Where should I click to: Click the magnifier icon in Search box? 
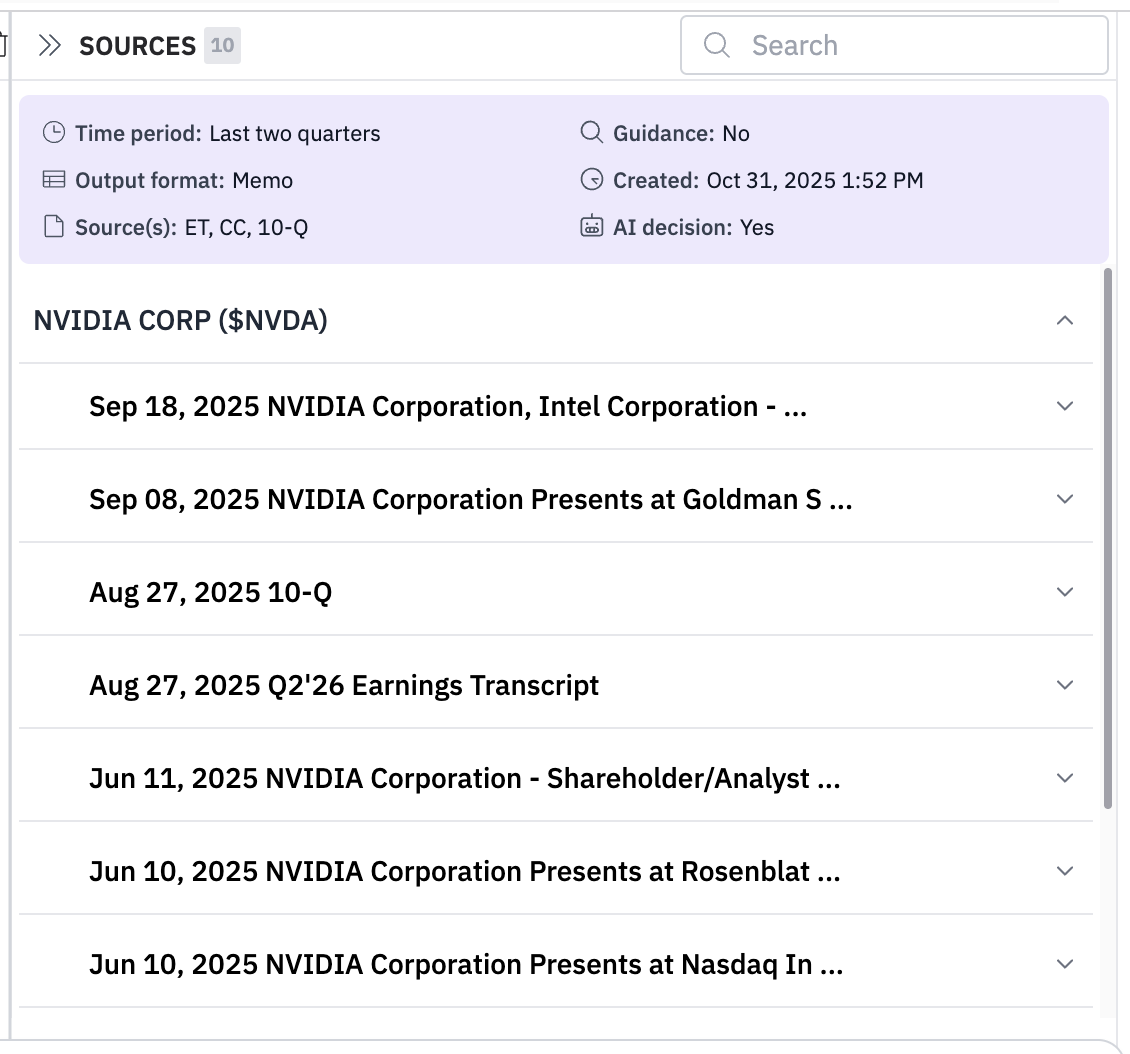point(716,45)
